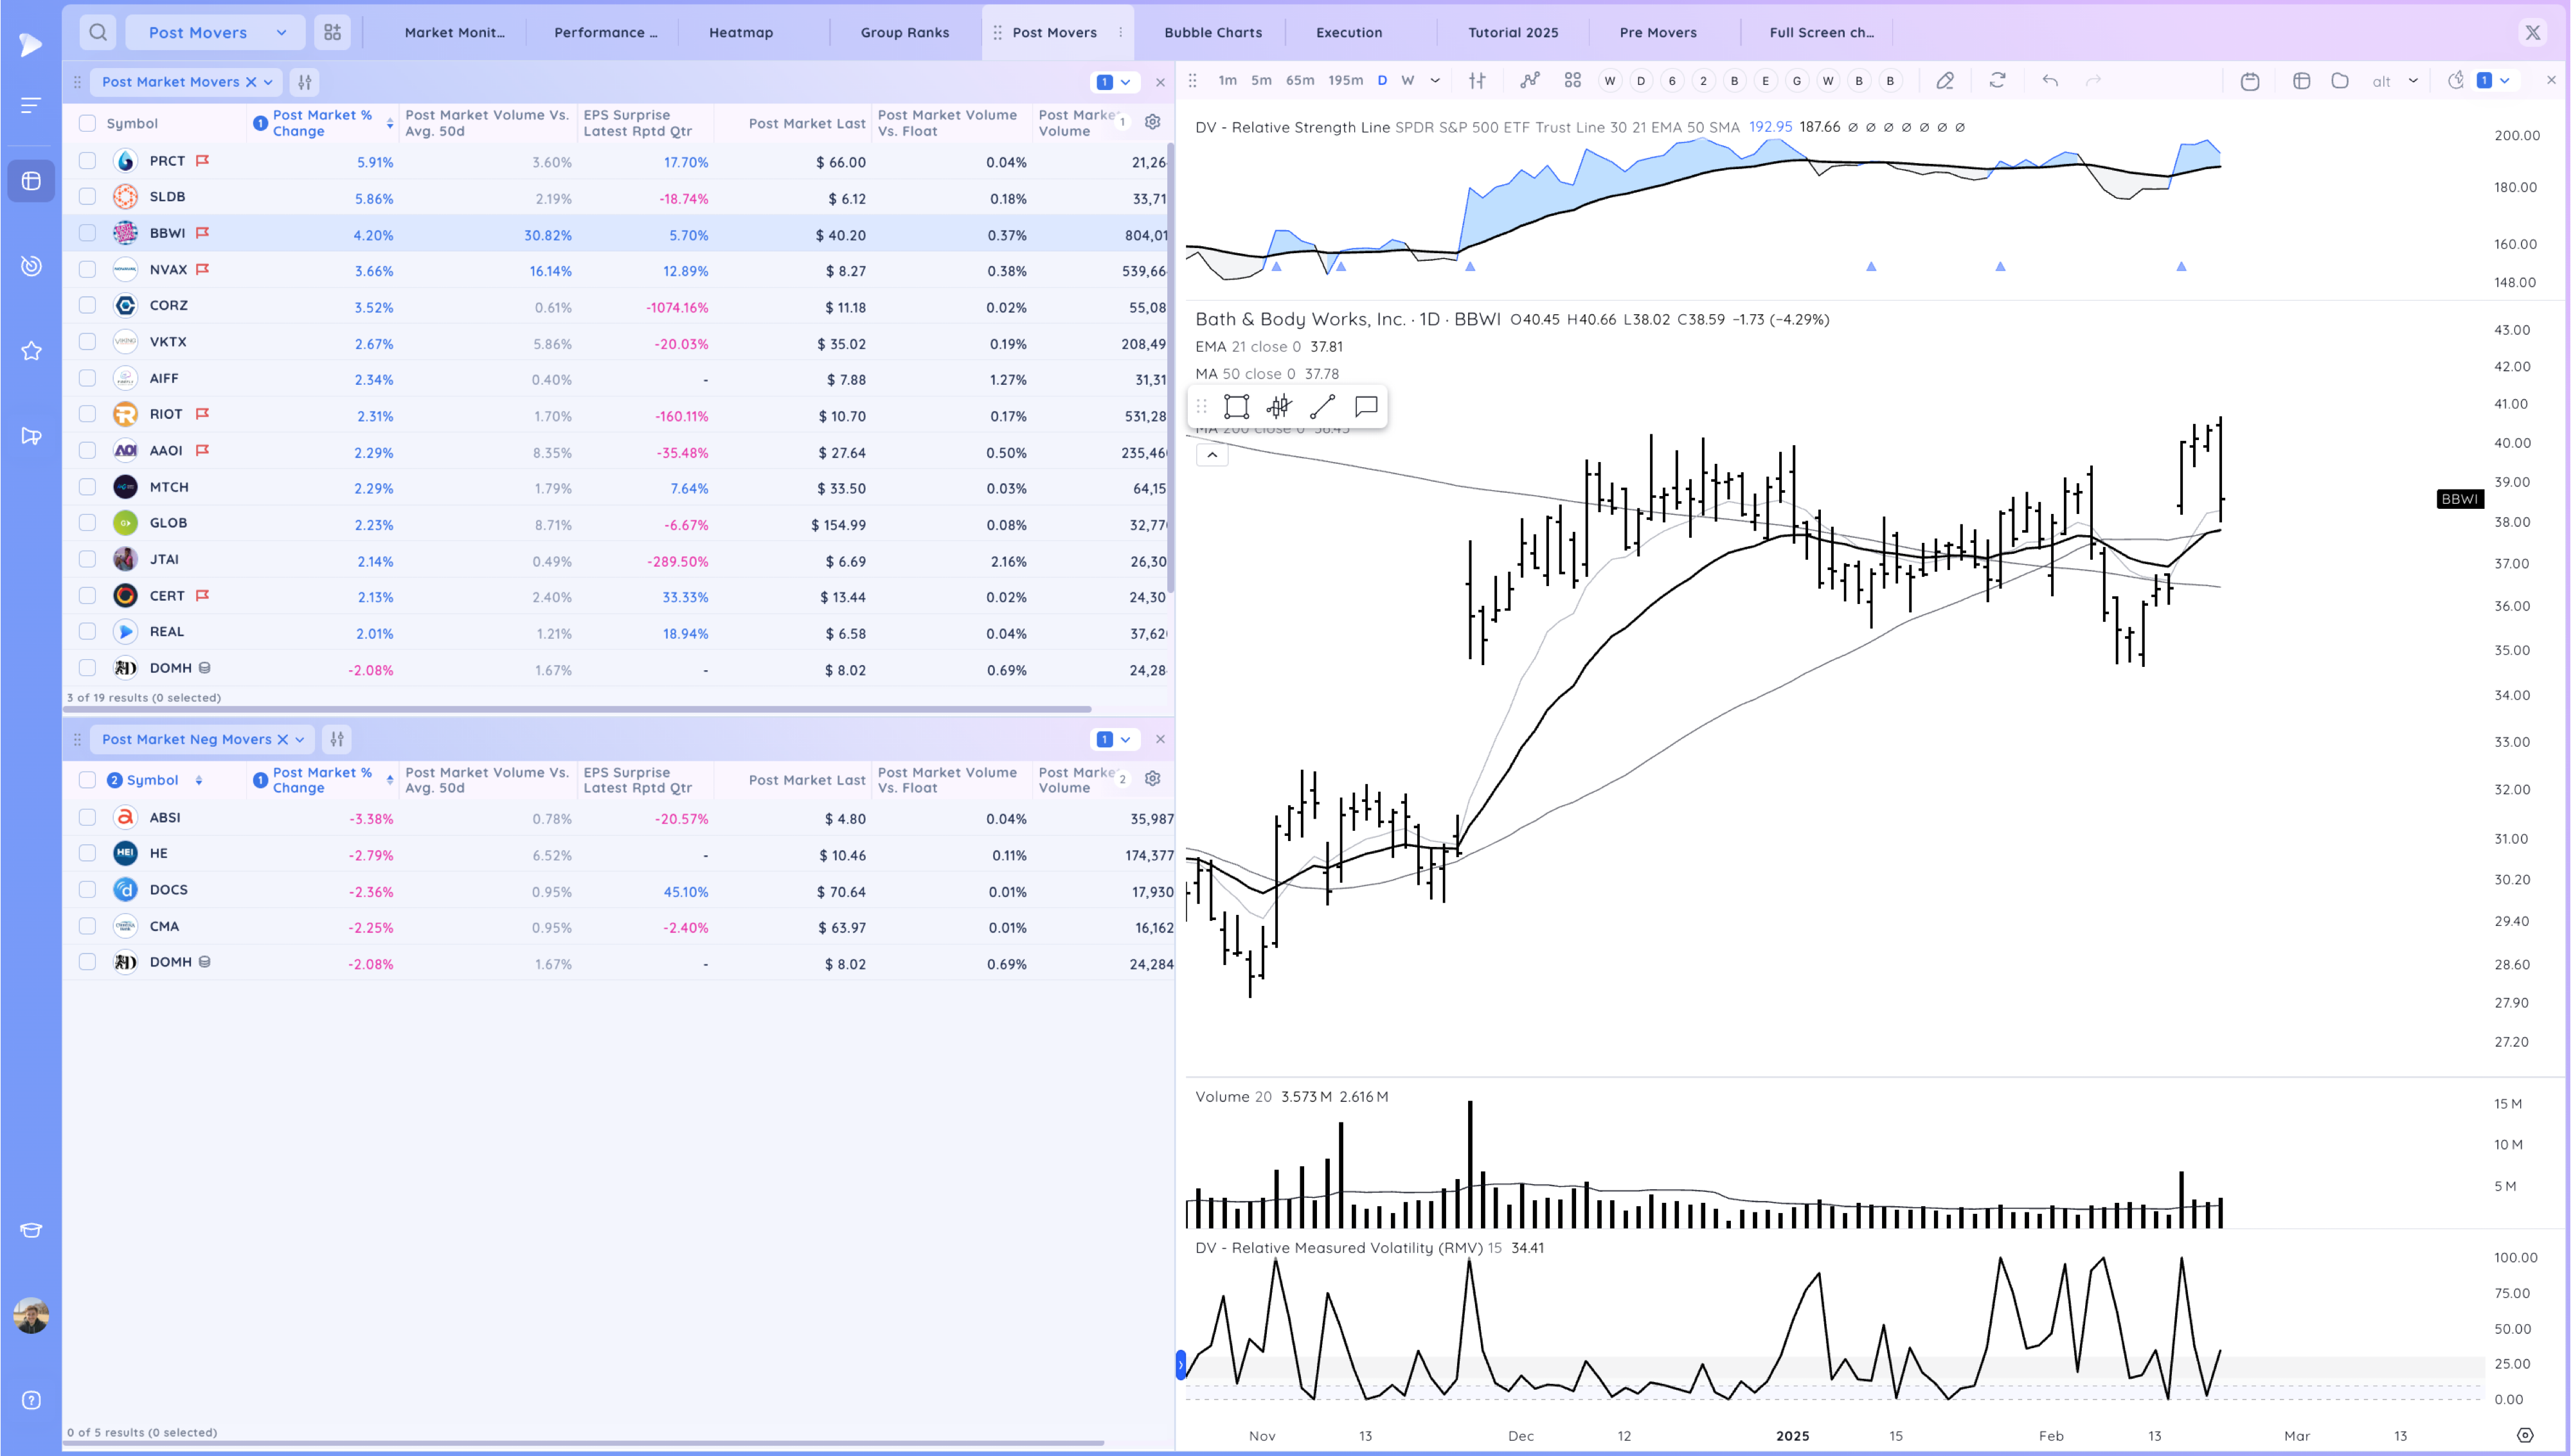Open the radar target icon in the left sidebar
Screen dimensions: 2571x1456
pos(31,265)
